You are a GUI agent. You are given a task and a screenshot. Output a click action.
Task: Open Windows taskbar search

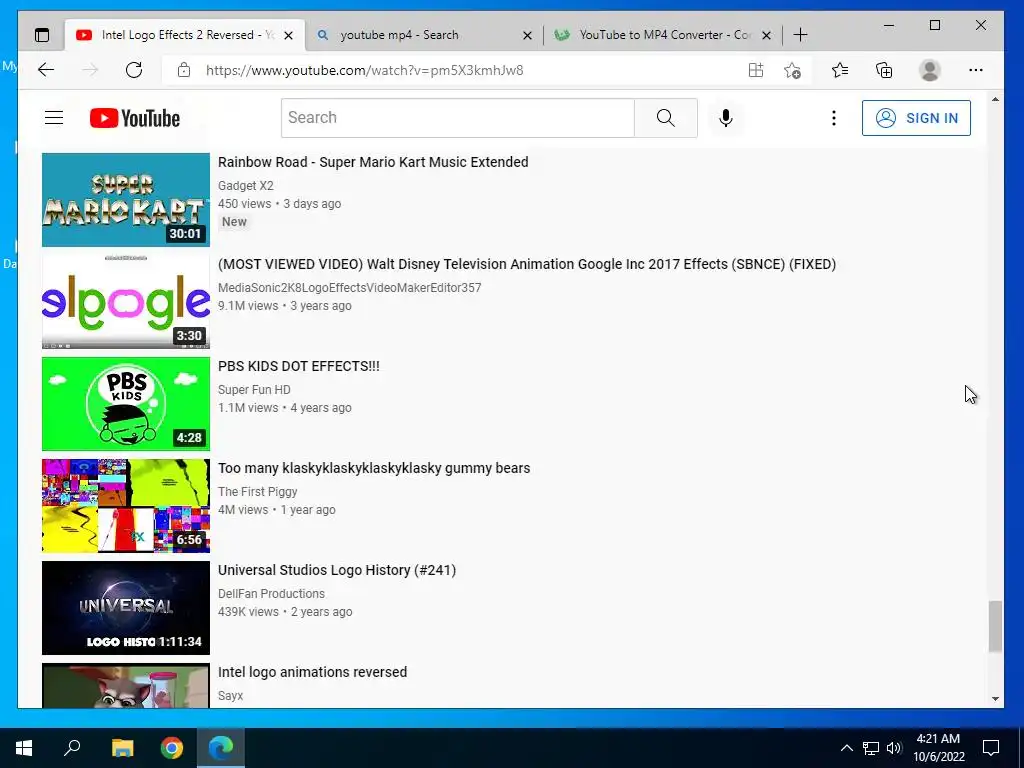(x=72, y=748)
